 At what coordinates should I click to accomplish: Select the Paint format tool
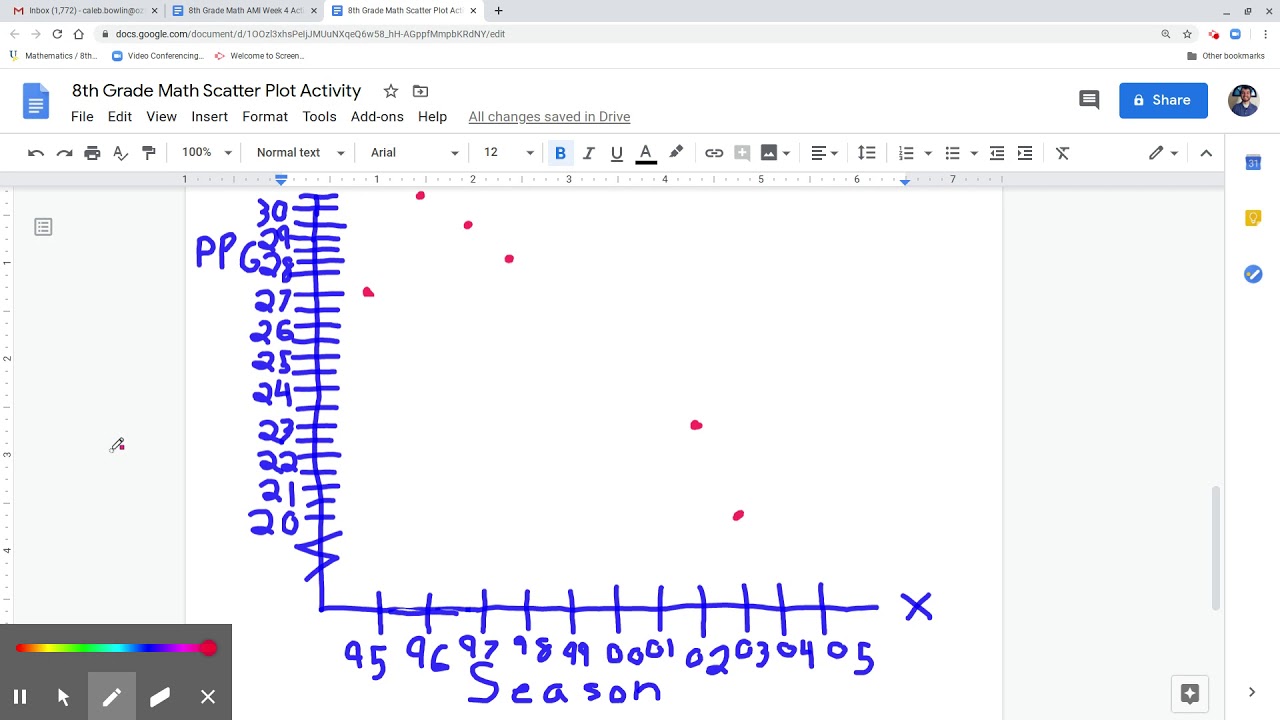click(149, 153)
